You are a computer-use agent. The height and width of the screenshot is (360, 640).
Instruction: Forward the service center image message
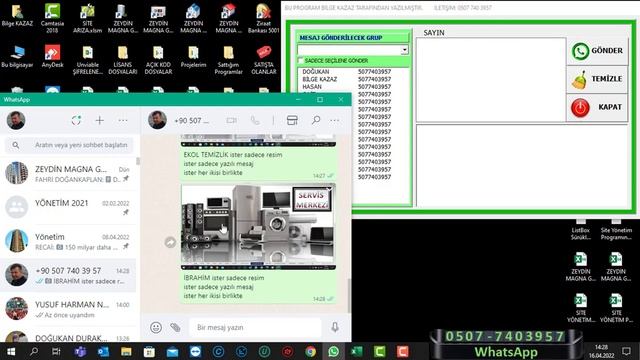pos(170,242)
